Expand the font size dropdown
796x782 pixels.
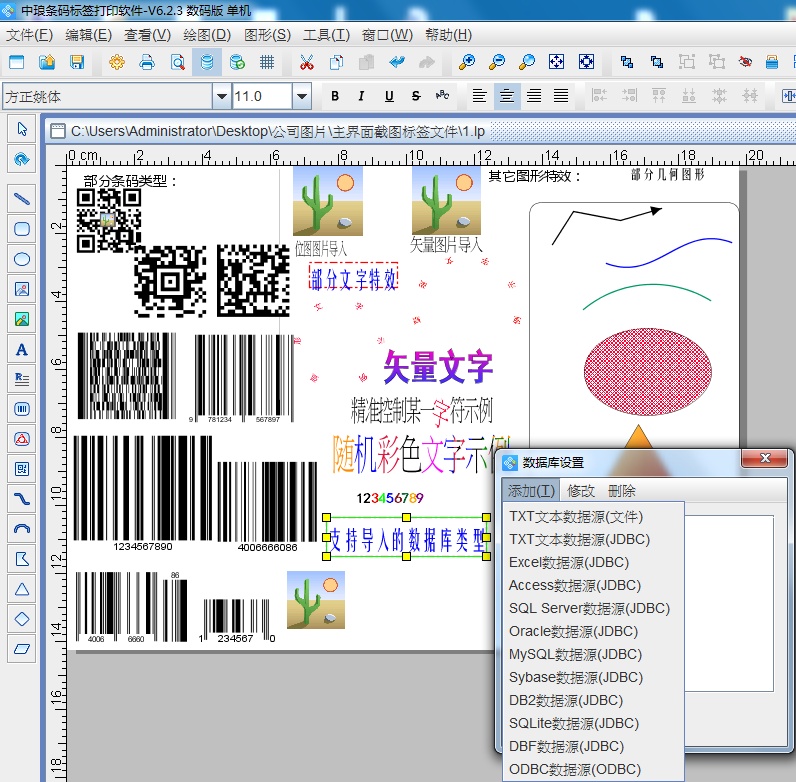(302, 97)
